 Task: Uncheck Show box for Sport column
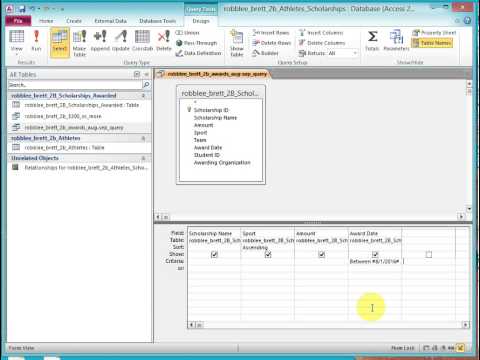(x=268, y=255)
